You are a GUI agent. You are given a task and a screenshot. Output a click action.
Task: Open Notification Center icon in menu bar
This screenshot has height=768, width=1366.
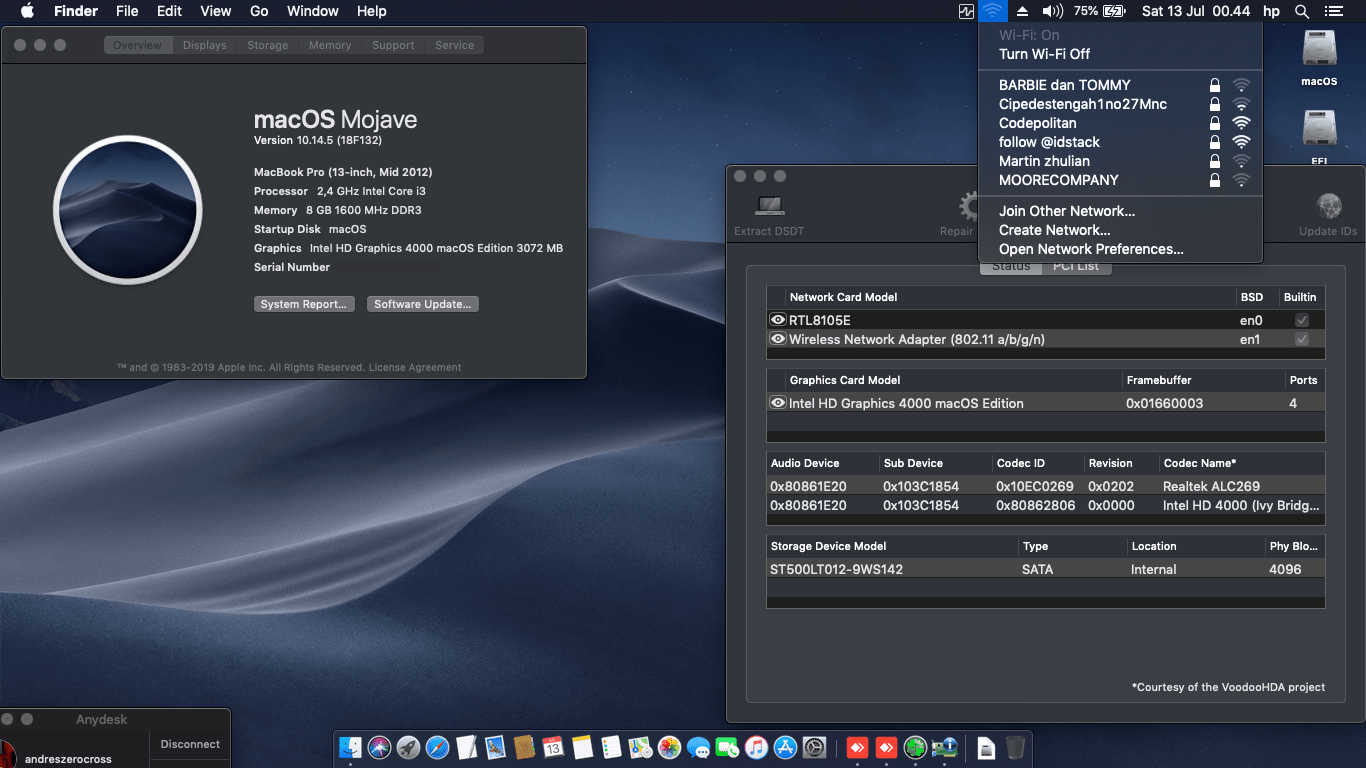pyautogui.click(x=1333, y=11)
